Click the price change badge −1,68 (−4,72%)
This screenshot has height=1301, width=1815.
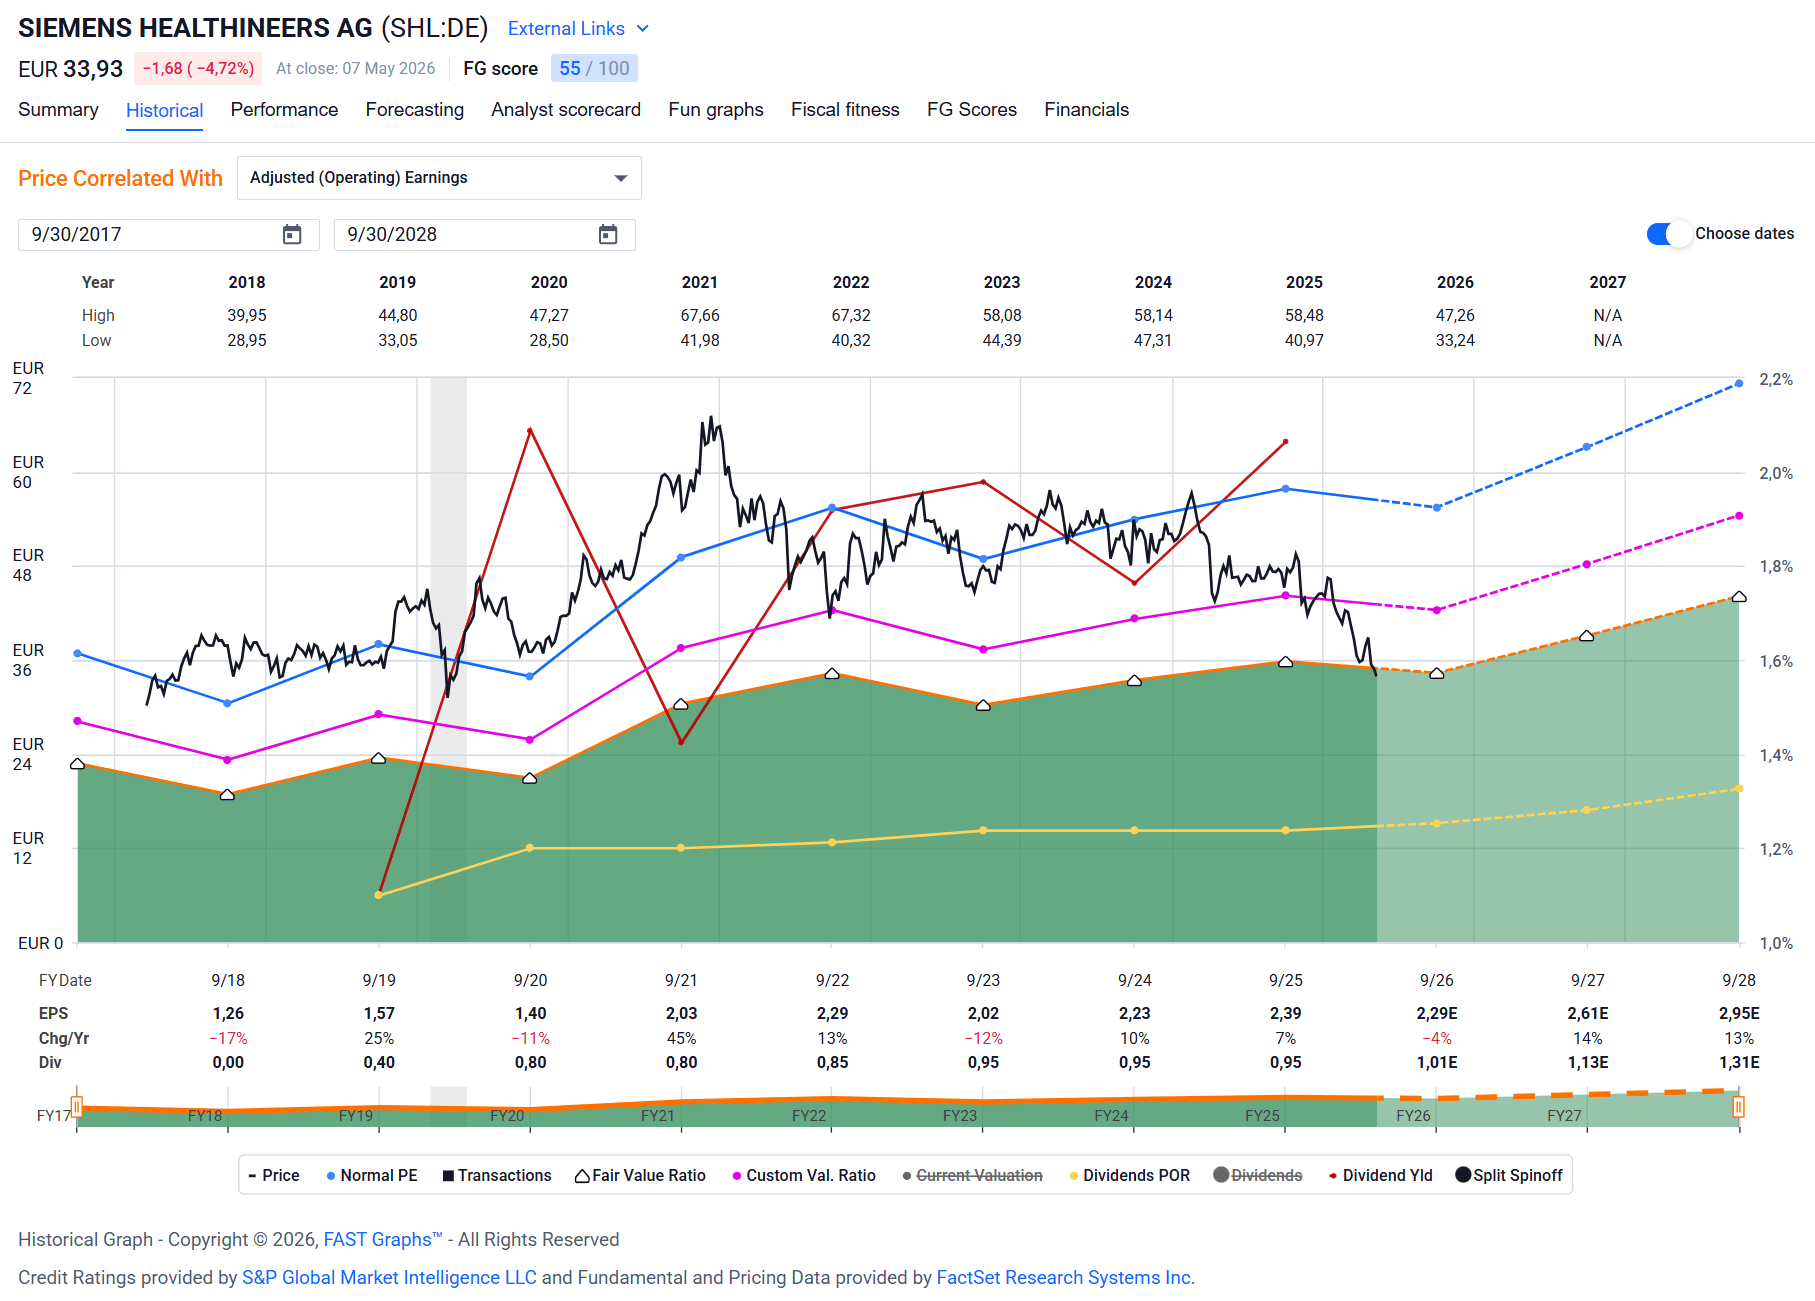click(198, 68)
